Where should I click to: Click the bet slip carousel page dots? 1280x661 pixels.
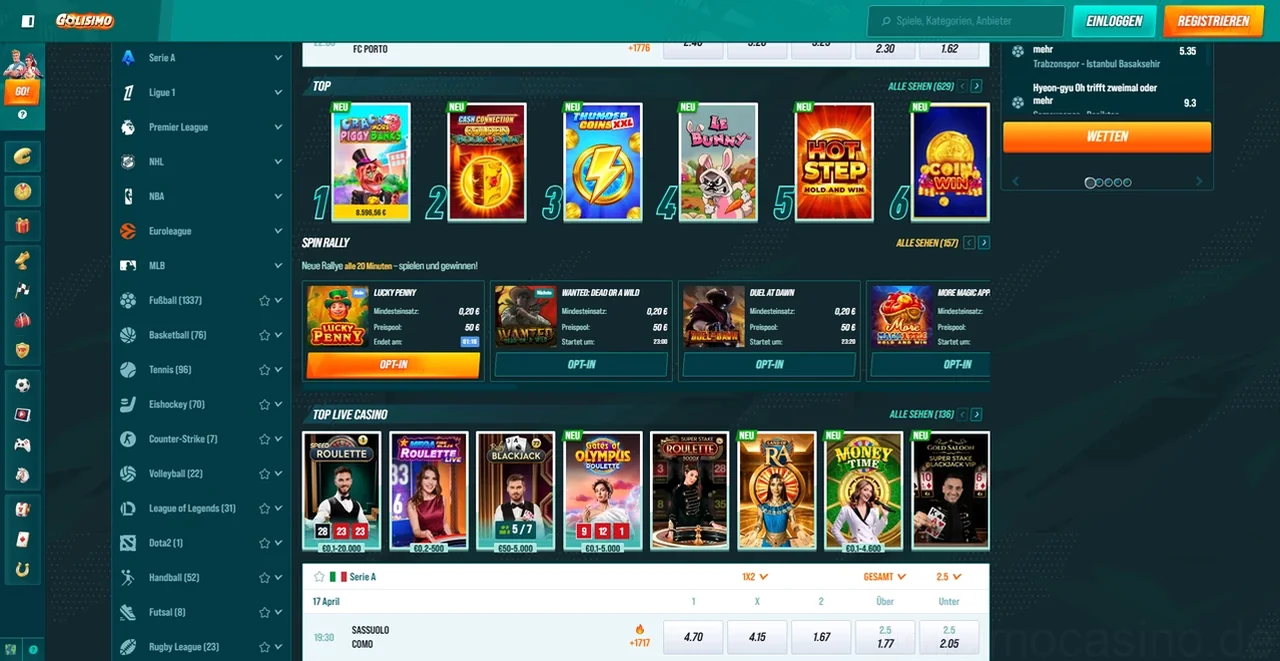point(1108,183)
